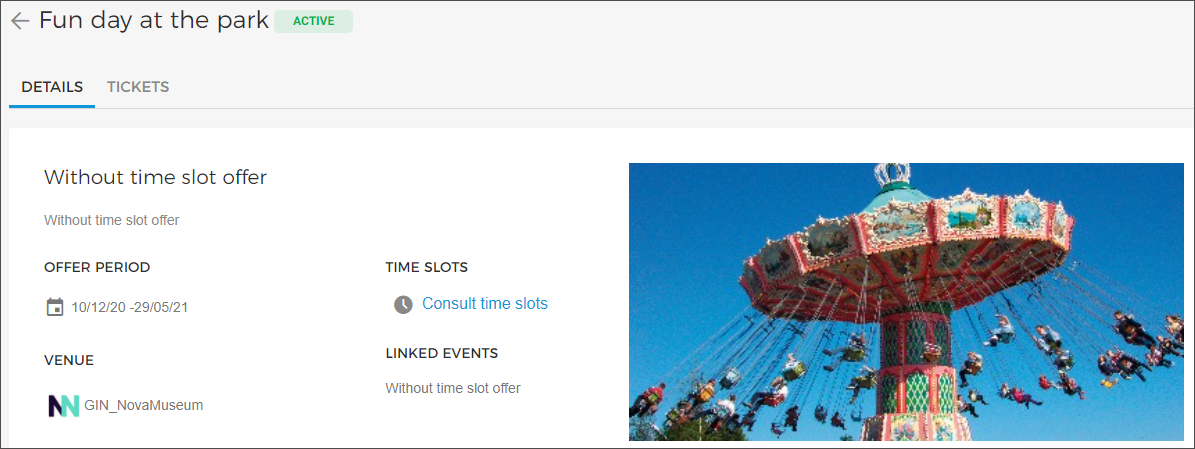This screenshot has height=449, width=1195.
Task: Click the back arrow icon
Action: coord(20,21)
